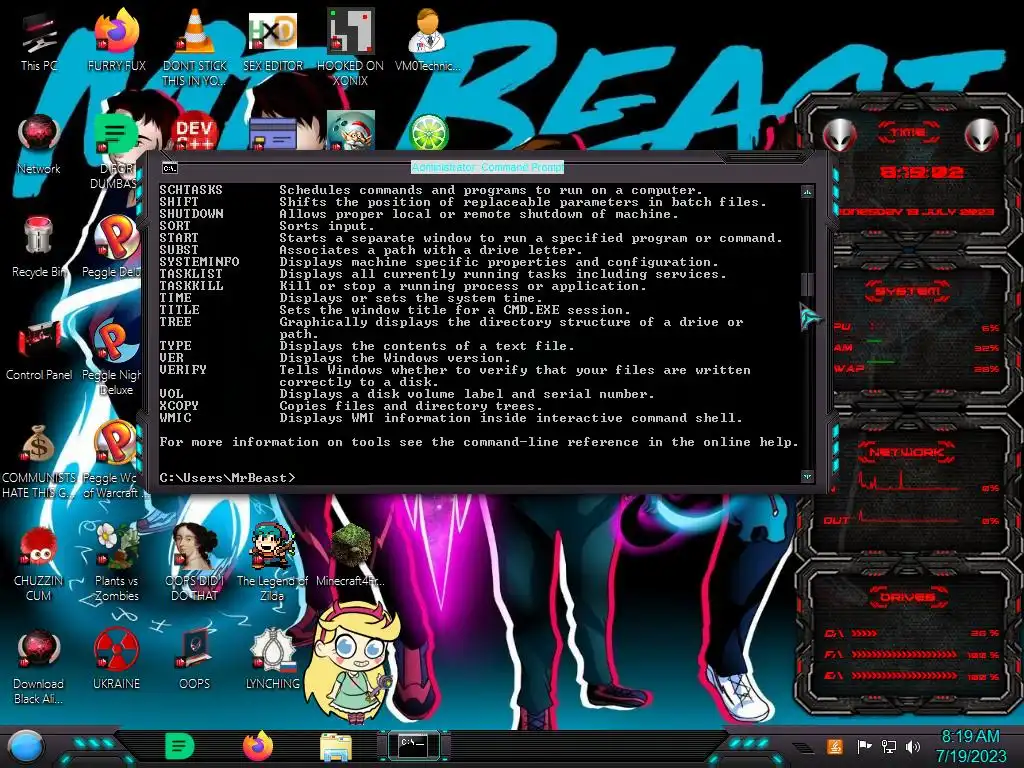This screenshot has width=1024, height=768.
Task: Click the orange Java tray icon
Action: coord(835,746)
